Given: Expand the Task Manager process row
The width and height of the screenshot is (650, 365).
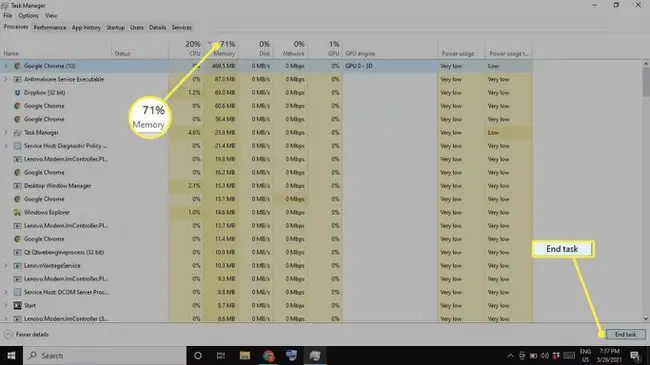Looking at the screenshot, I should (6, 133).
